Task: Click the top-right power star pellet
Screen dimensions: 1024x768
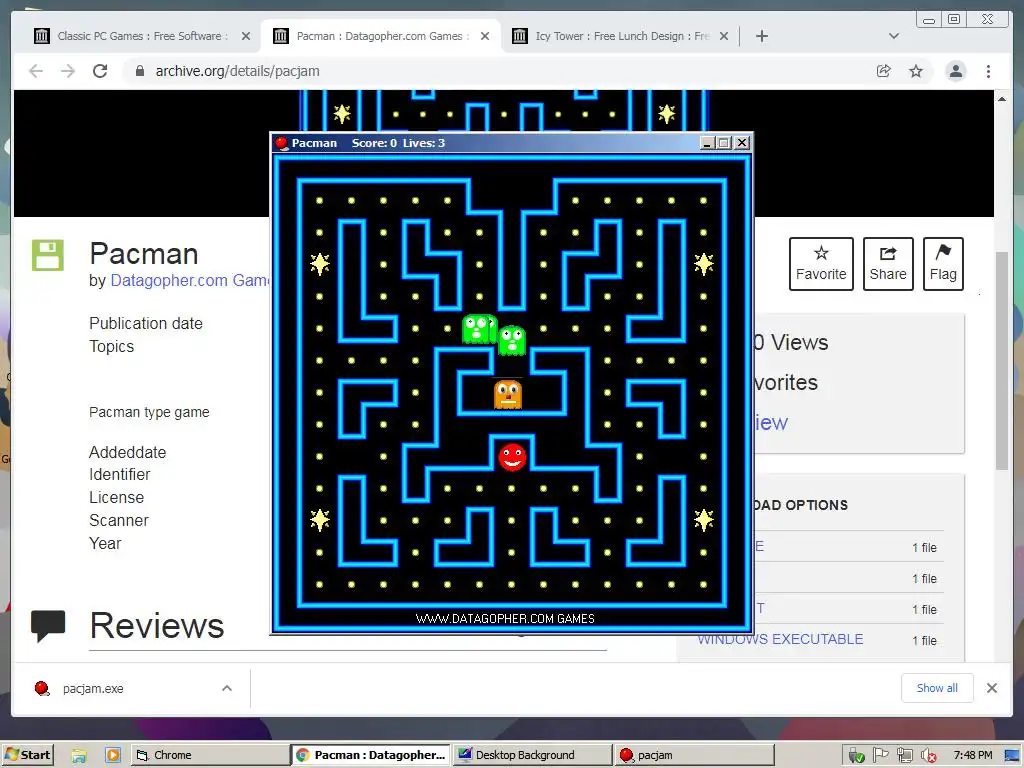Action: 703,264
